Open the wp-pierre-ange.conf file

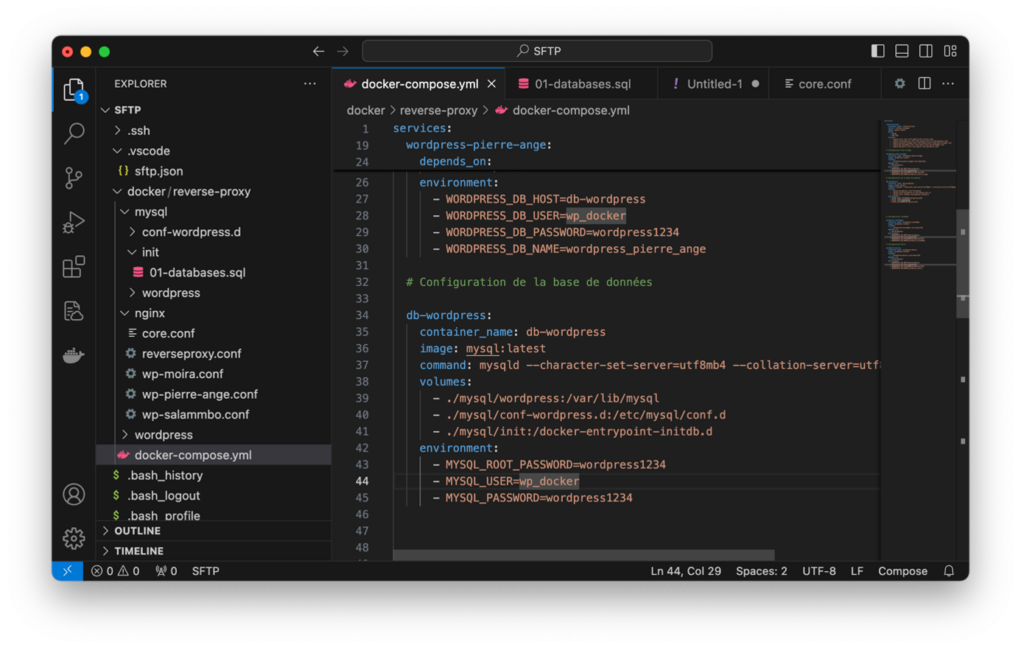pos(214,394)
